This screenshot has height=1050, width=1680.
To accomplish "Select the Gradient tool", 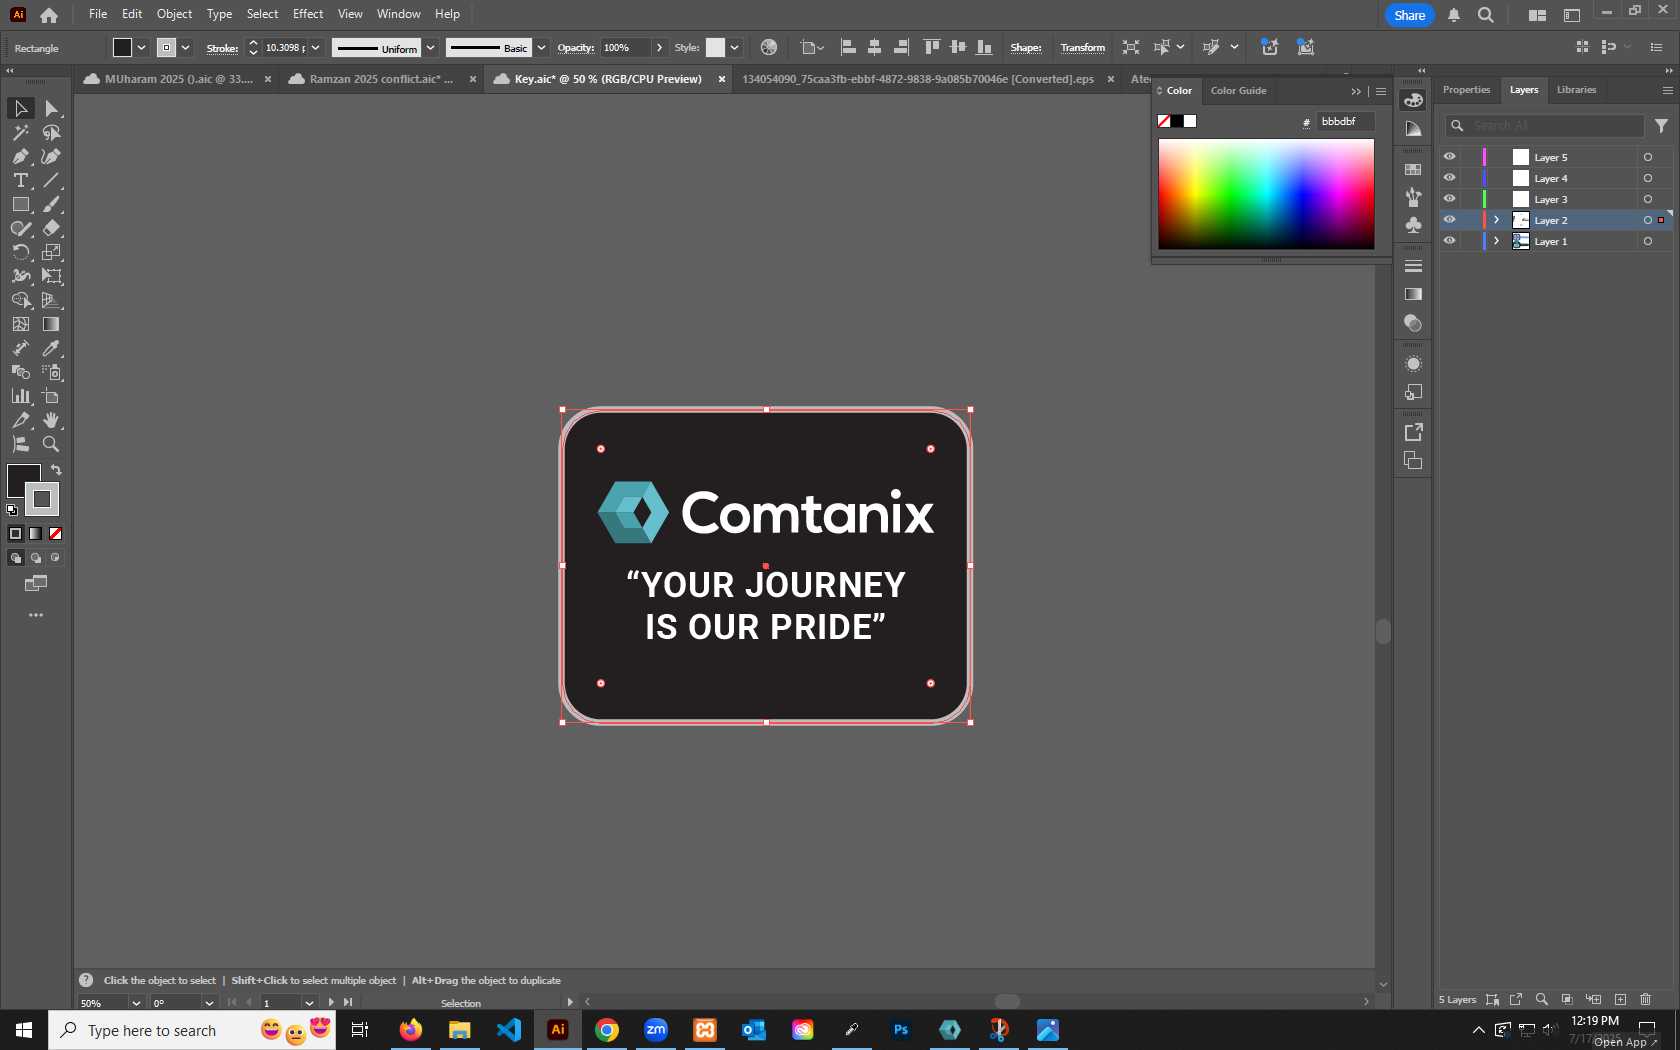I will coord(52,324).
